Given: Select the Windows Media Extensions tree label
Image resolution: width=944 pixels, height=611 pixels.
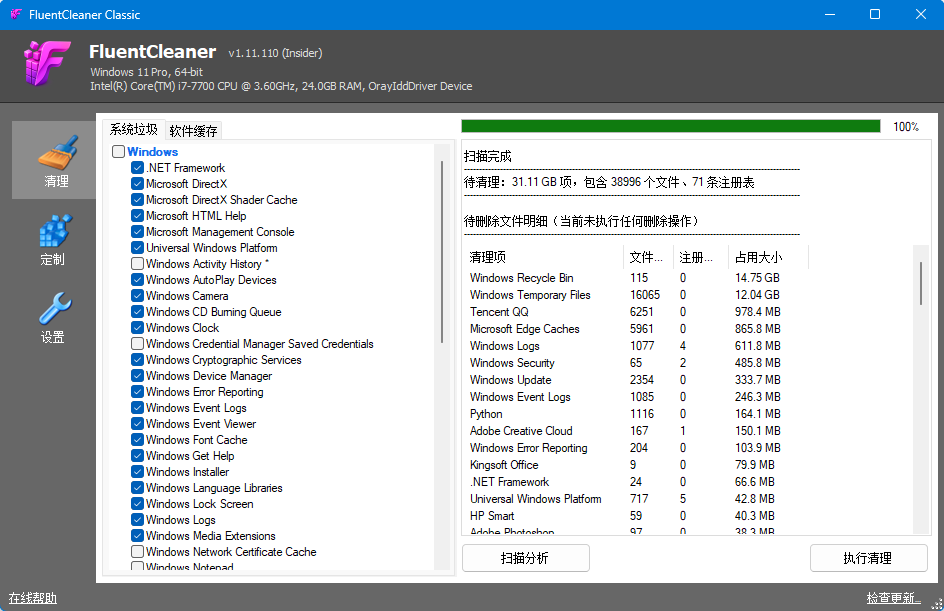Looking at the screenshot, I should pyautogui.click(x=211, y=536).
